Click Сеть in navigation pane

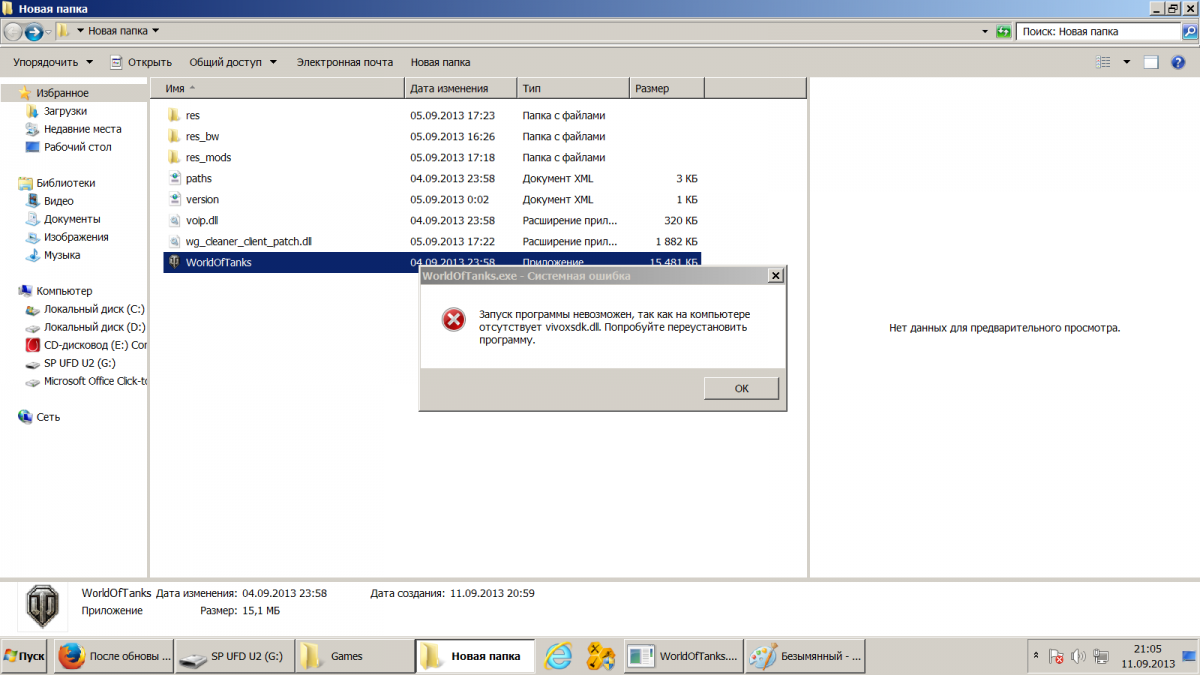(x=48, y=417)
